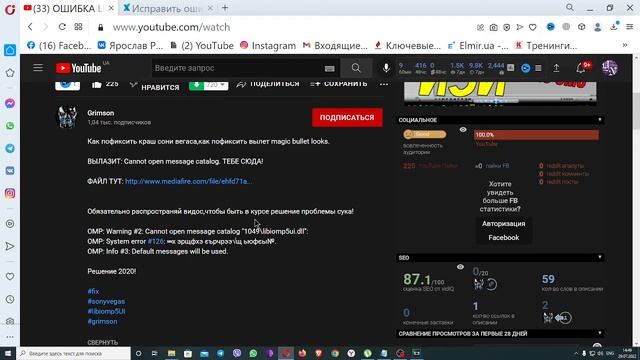Open Elmir.ua bookmark
Viewport: 640px width, 360px height.
[x=478, y=46]
